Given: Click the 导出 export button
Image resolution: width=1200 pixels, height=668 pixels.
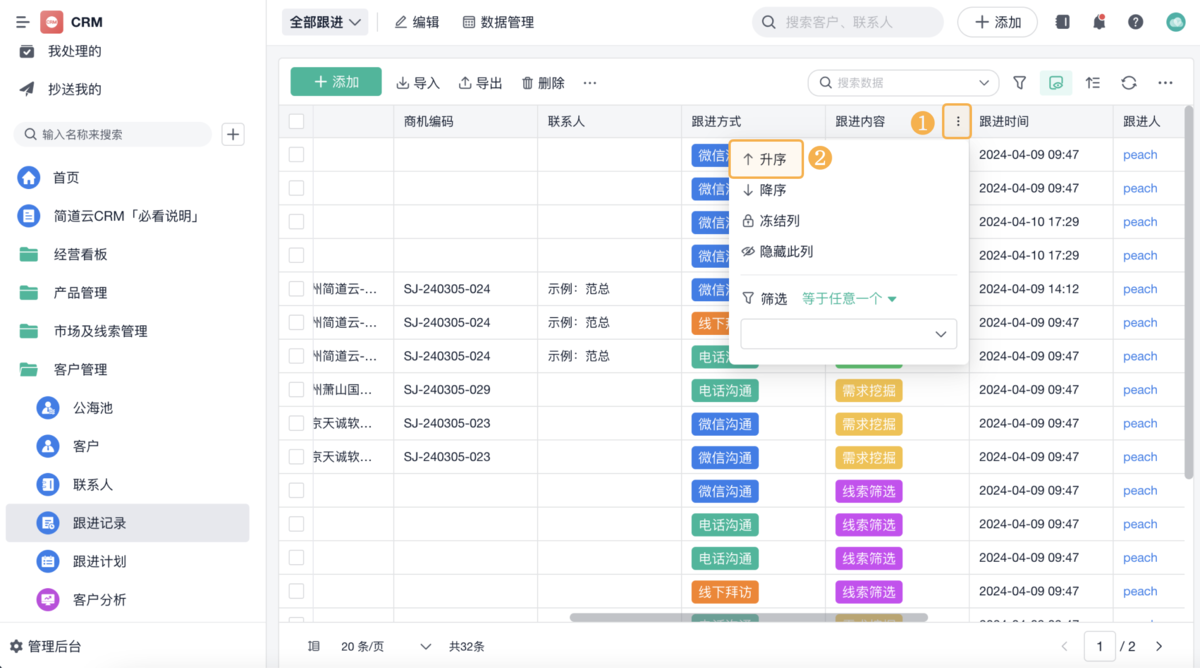Looking at the screenshot, I should click(480, 83).
